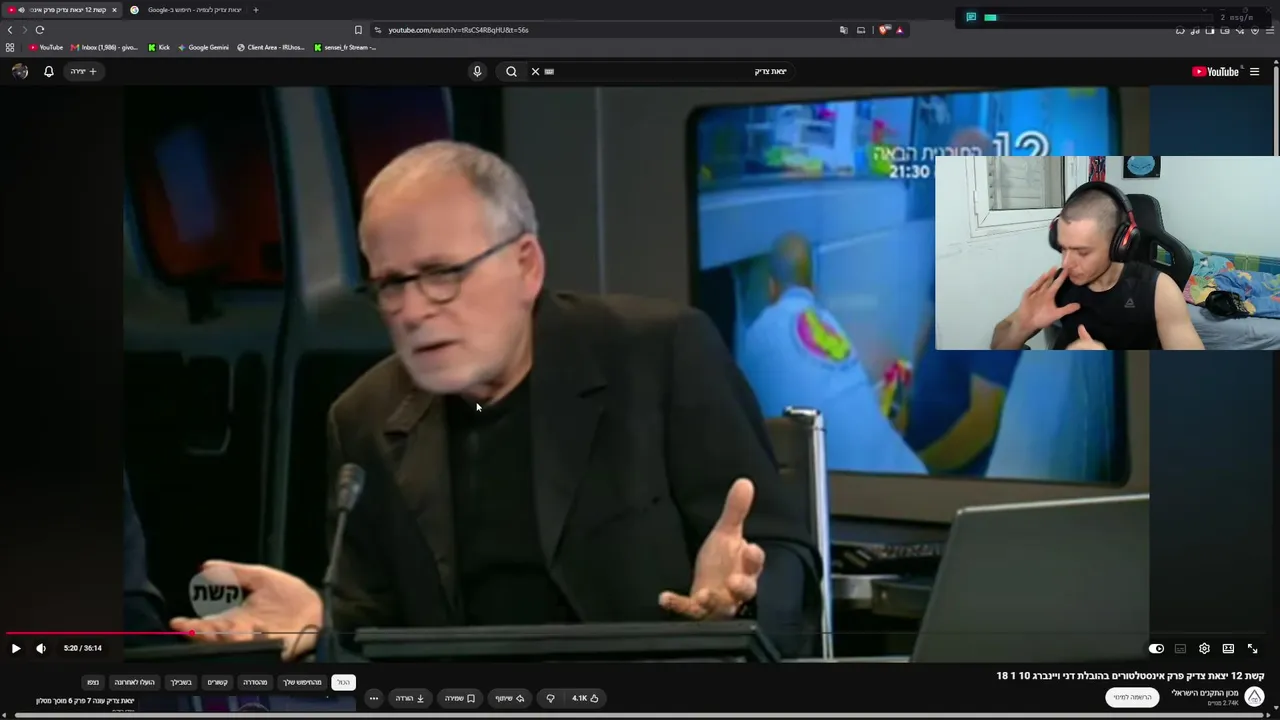Click the video title text
This screenshot has height=720, width=1280.
point(1130,676)
